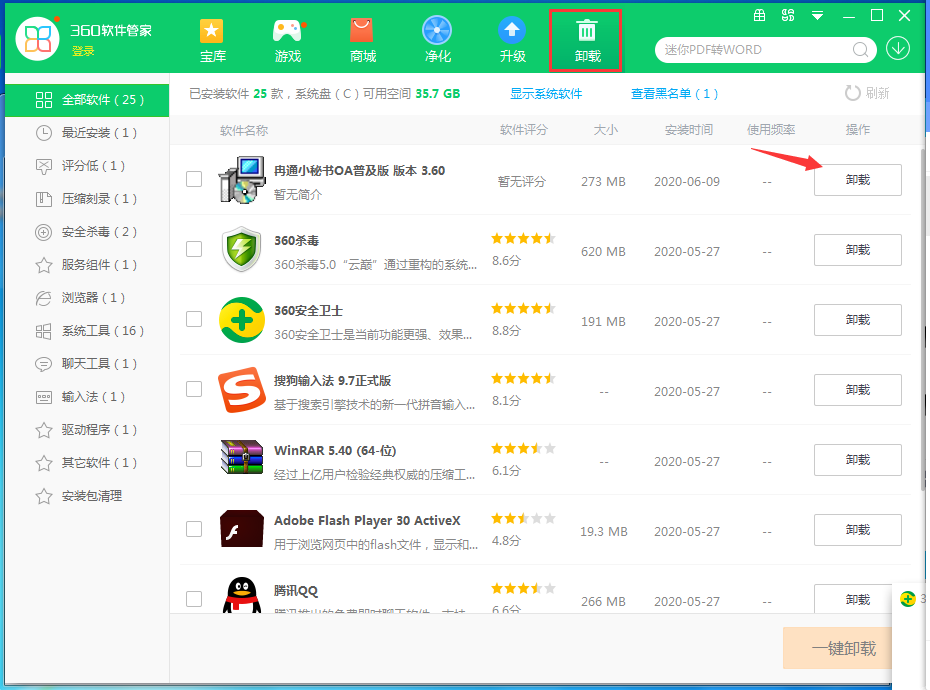This screenshot has height=690, width=930.
Task: Select 驱动程序 (1) category
Action: (87, 430)
